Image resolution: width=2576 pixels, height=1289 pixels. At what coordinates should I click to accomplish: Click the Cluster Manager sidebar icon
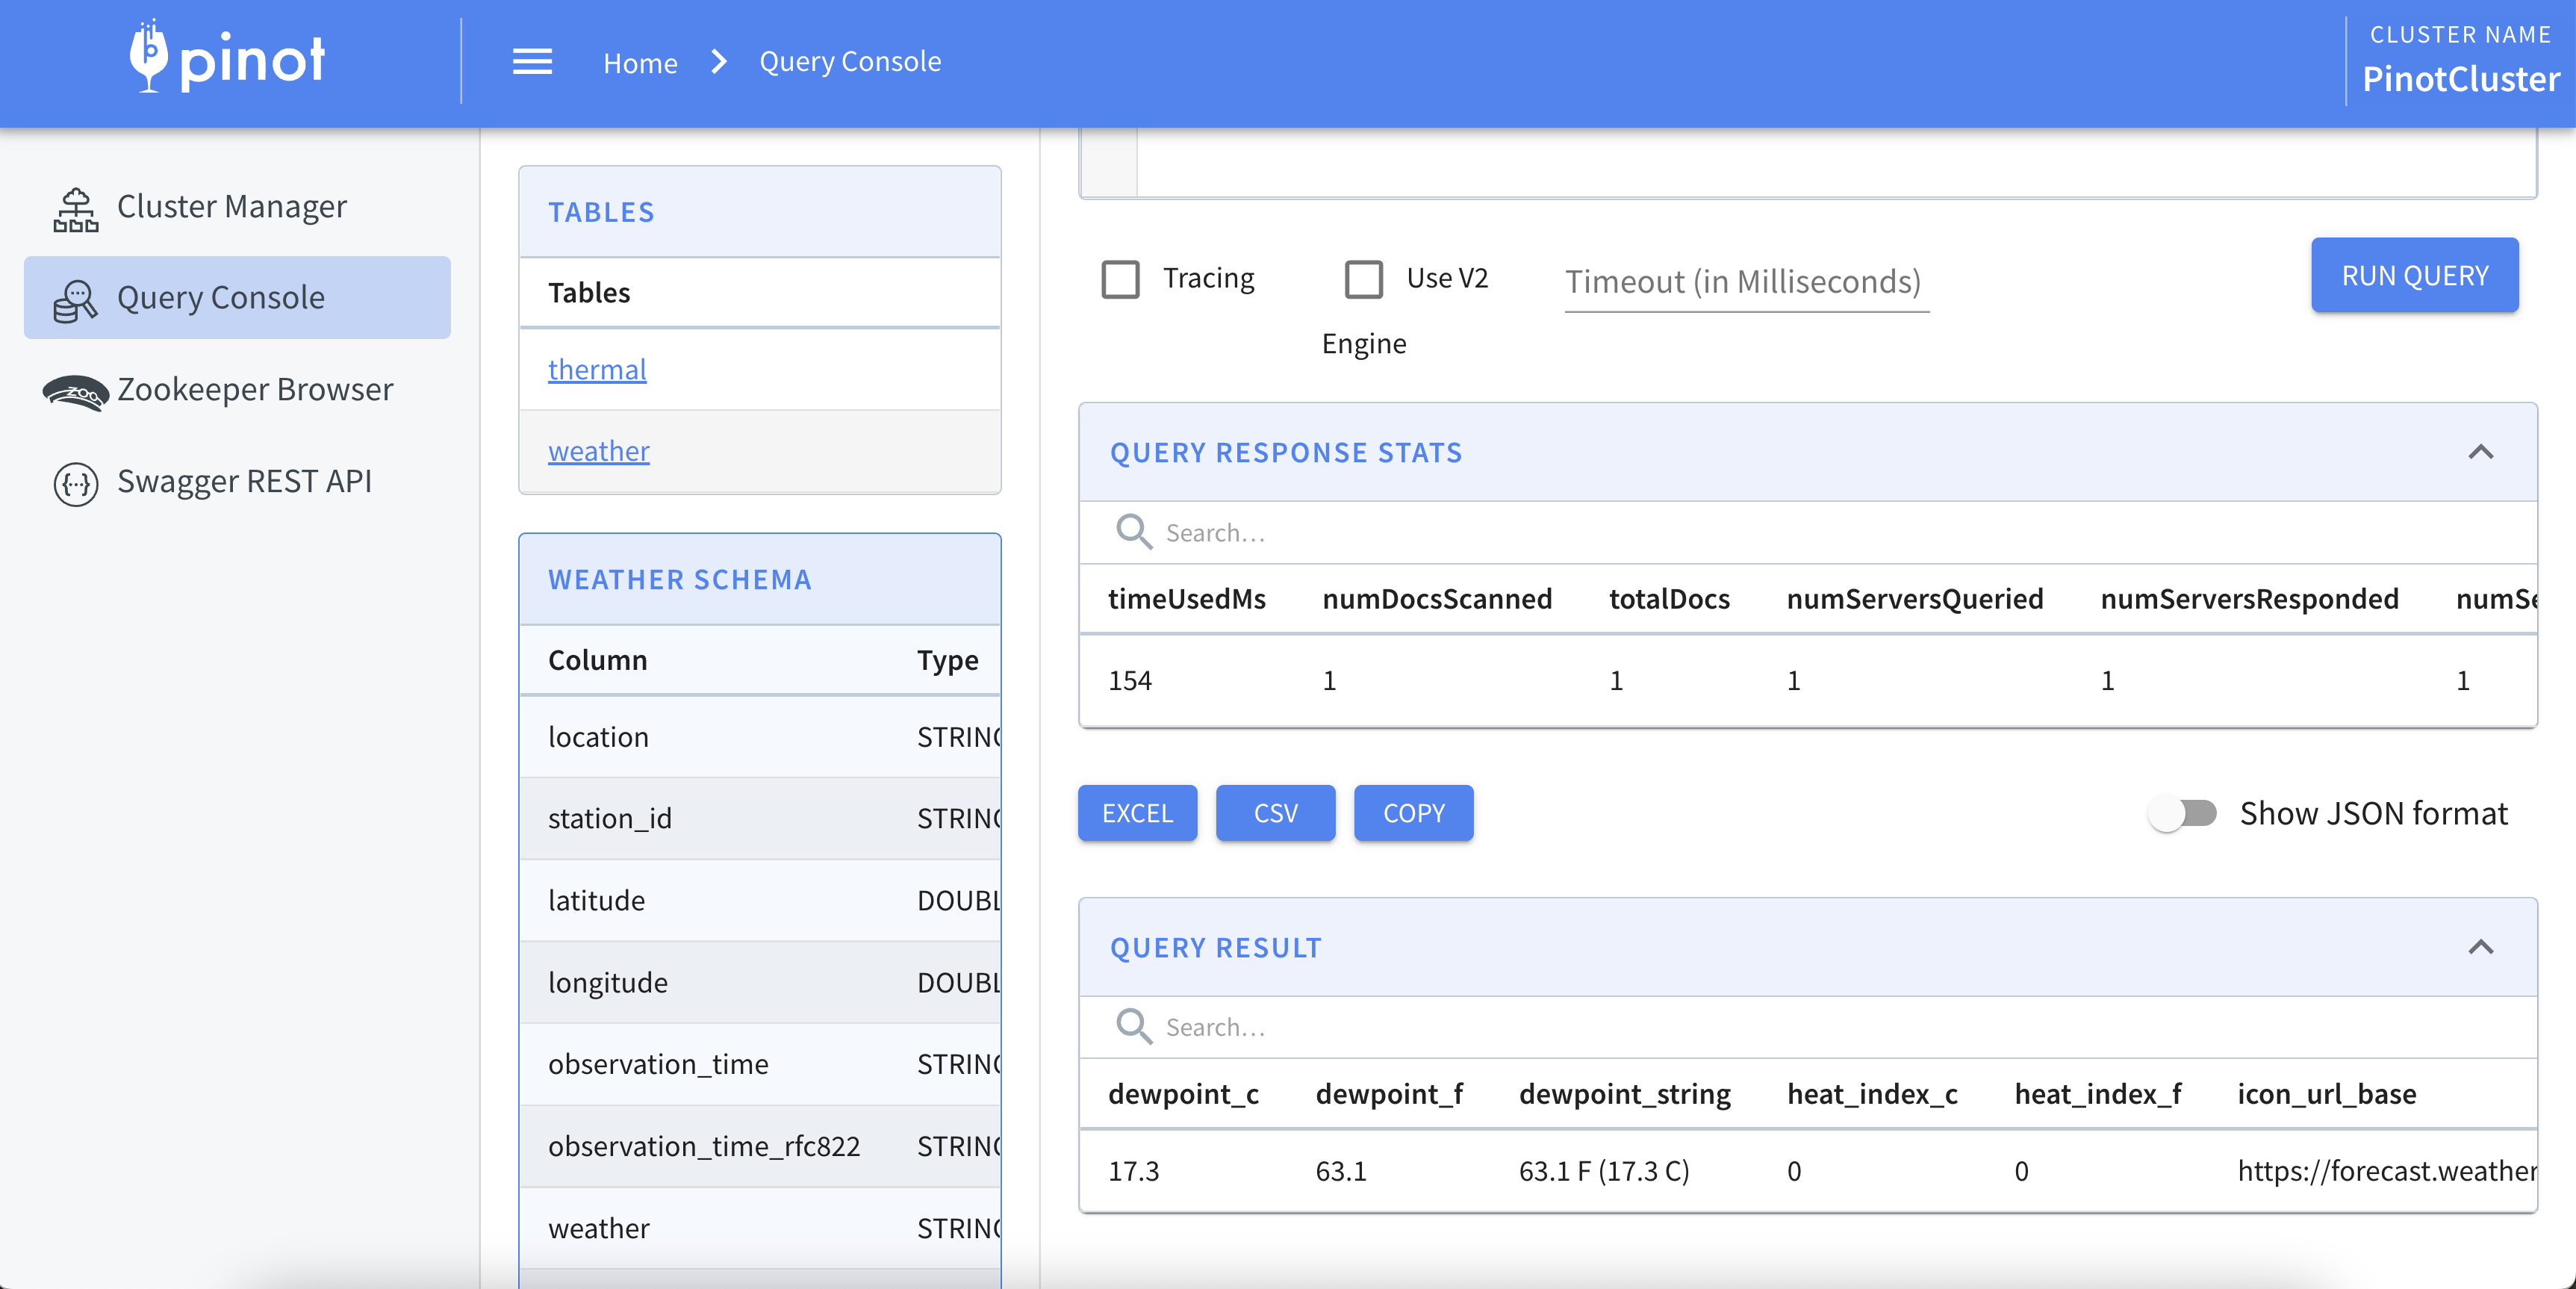tap(75, 208)
